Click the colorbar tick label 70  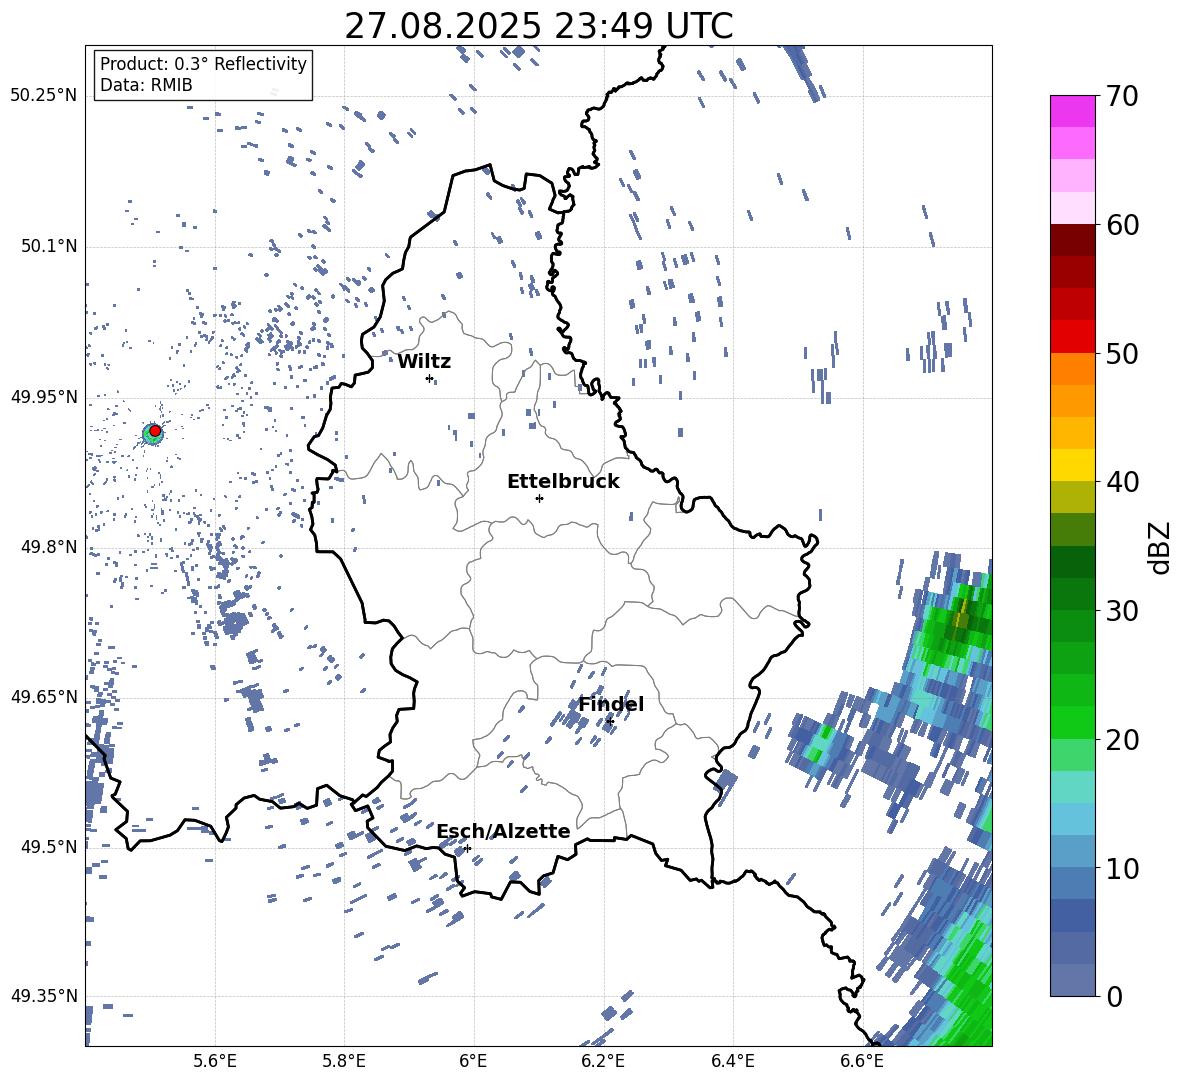tap(1121, 97)
